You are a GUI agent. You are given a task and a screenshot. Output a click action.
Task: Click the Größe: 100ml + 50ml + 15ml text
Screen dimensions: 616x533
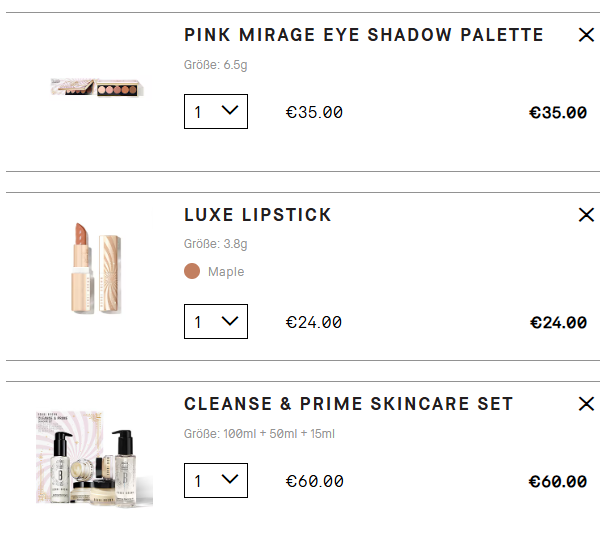[259, 434]
